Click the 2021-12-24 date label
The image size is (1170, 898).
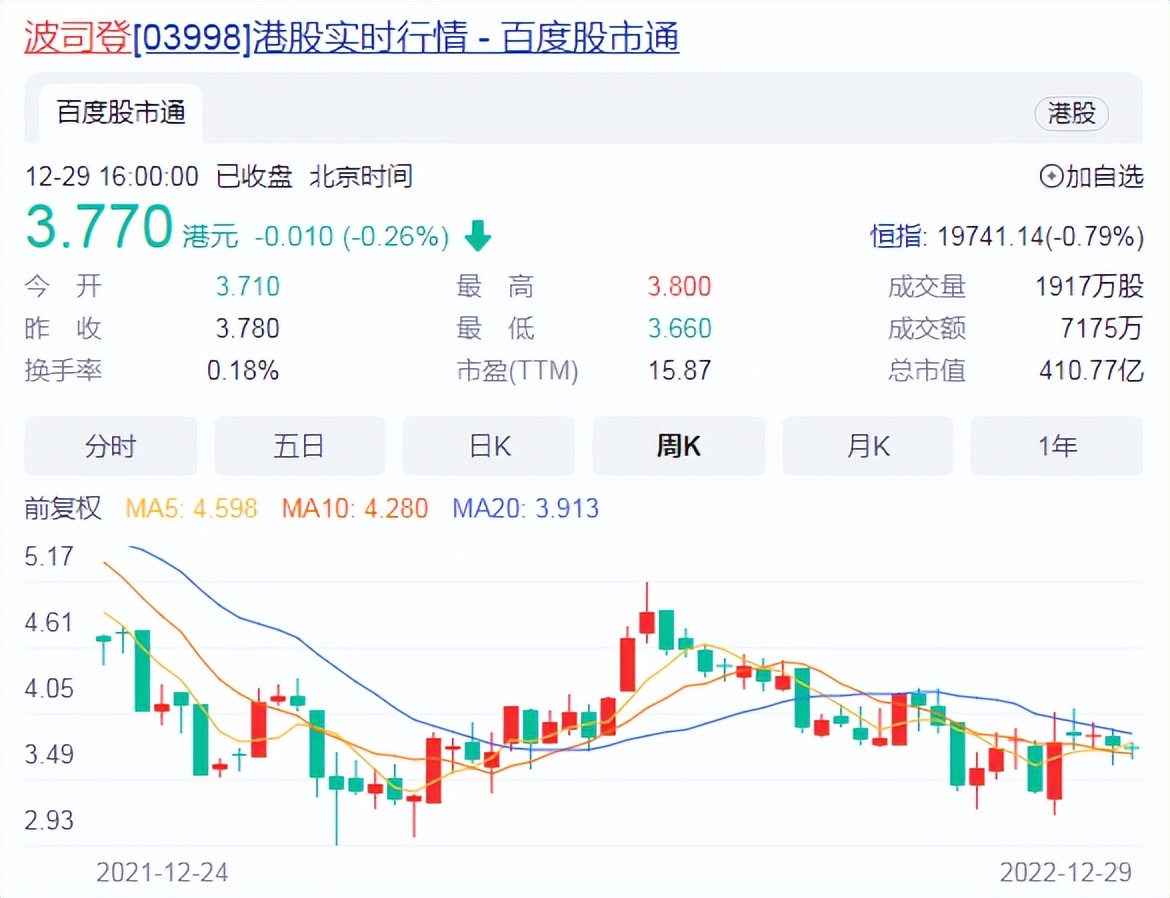(162, 873)
